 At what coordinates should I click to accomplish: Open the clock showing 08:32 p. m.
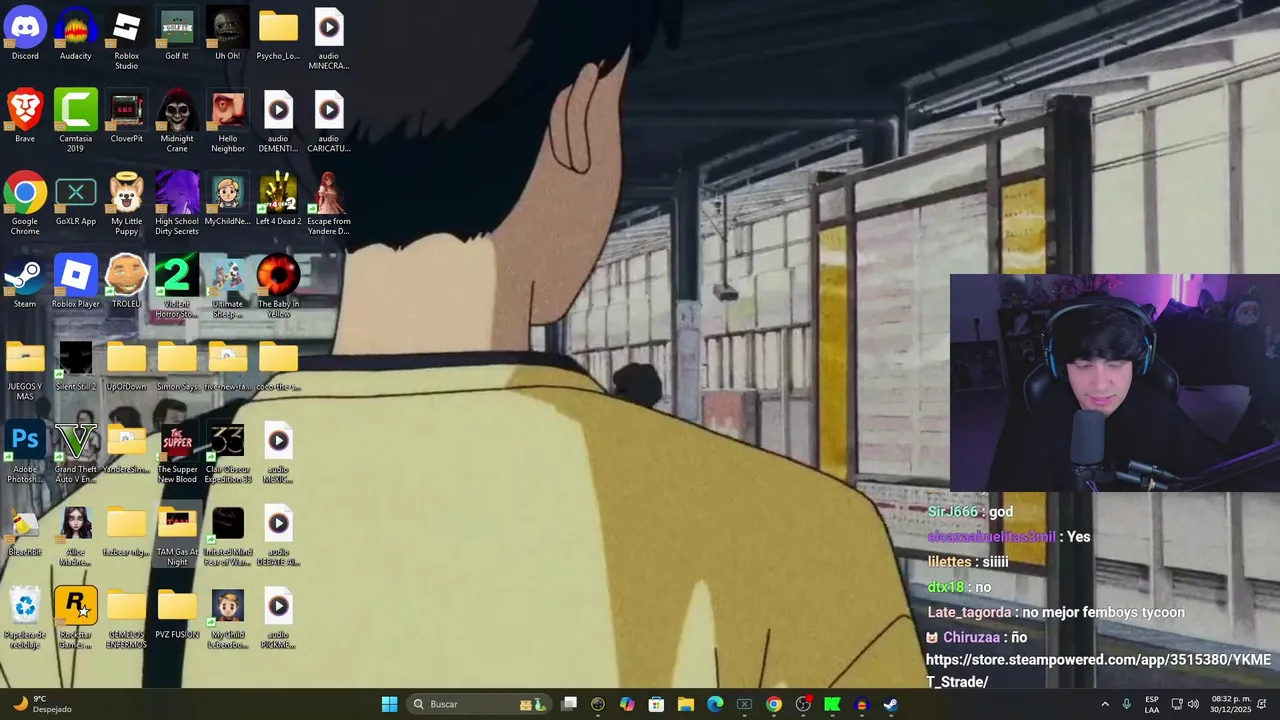1231,704
